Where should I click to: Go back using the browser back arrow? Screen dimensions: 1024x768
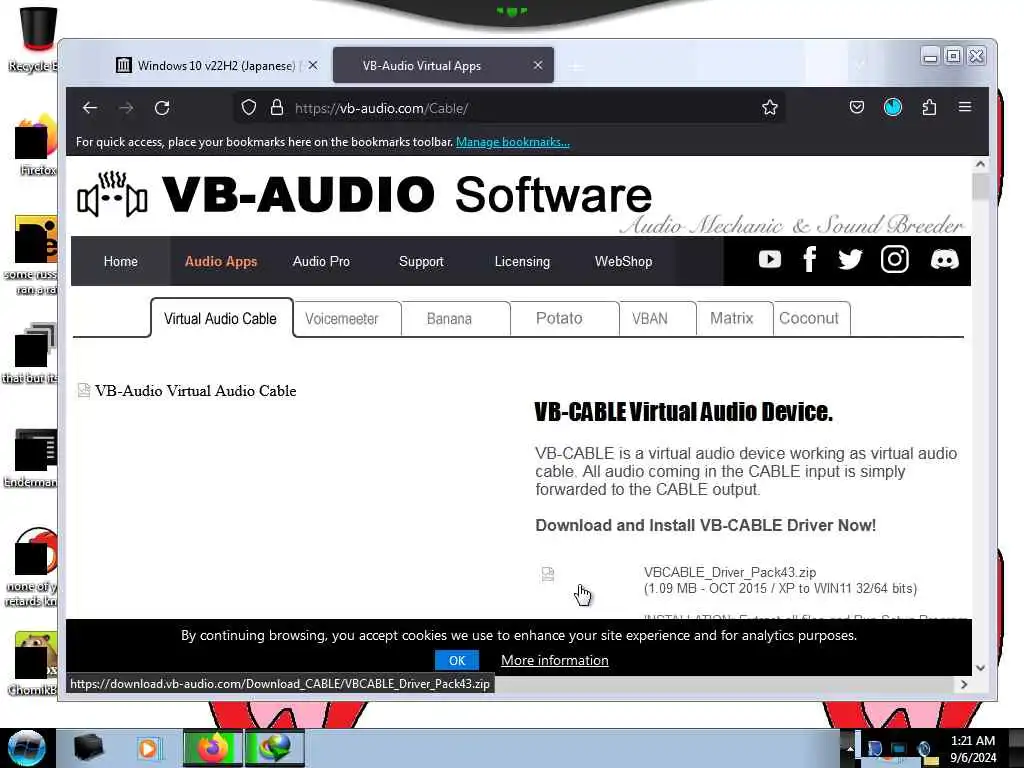point(90,108)
